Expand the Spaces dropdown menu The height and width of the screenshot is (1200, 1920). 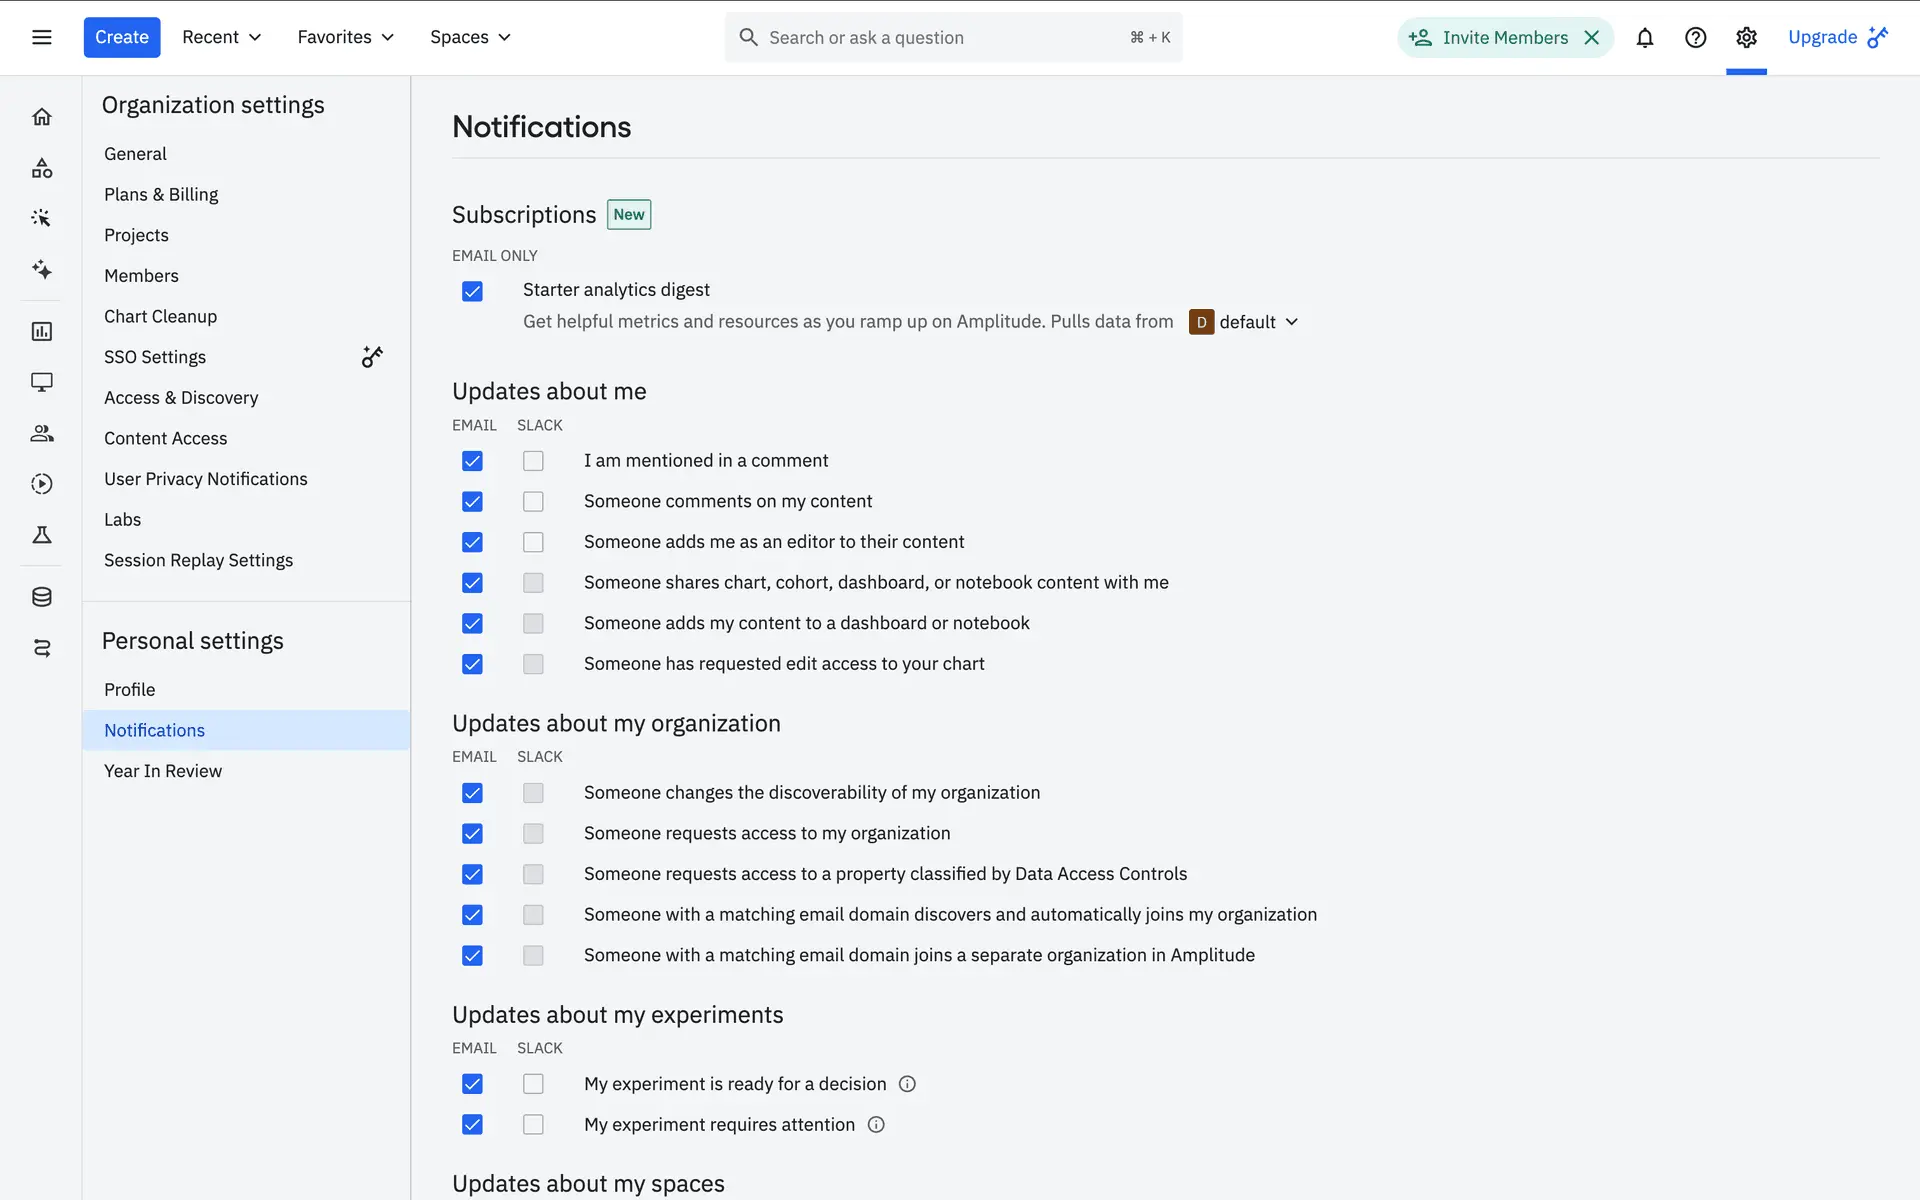pyautogui.click(x=470, y=38)
